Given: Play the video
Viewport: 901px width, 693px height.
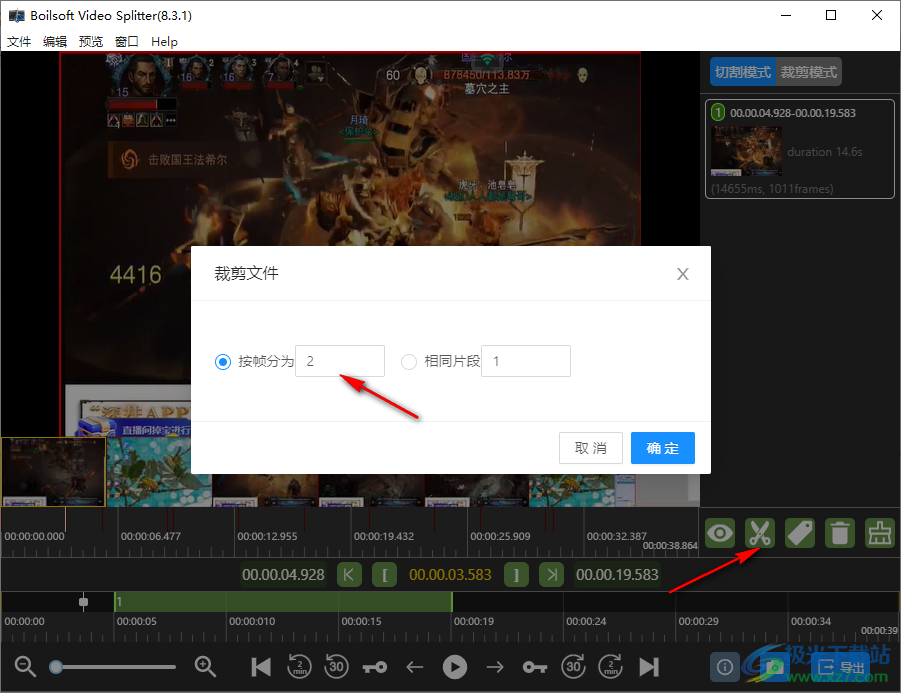Looking at the screenshot, I should (455, 667).
